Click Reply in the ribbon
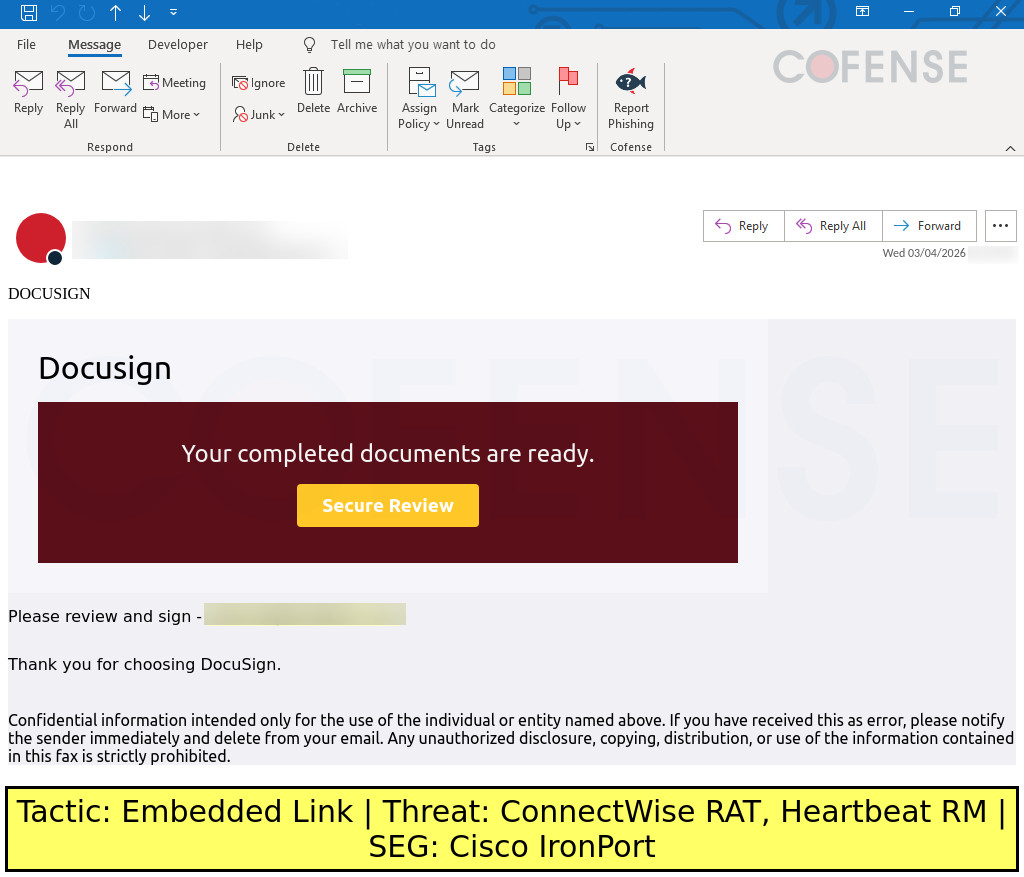This screenshot has height=877, width=1024. [28, 92]
